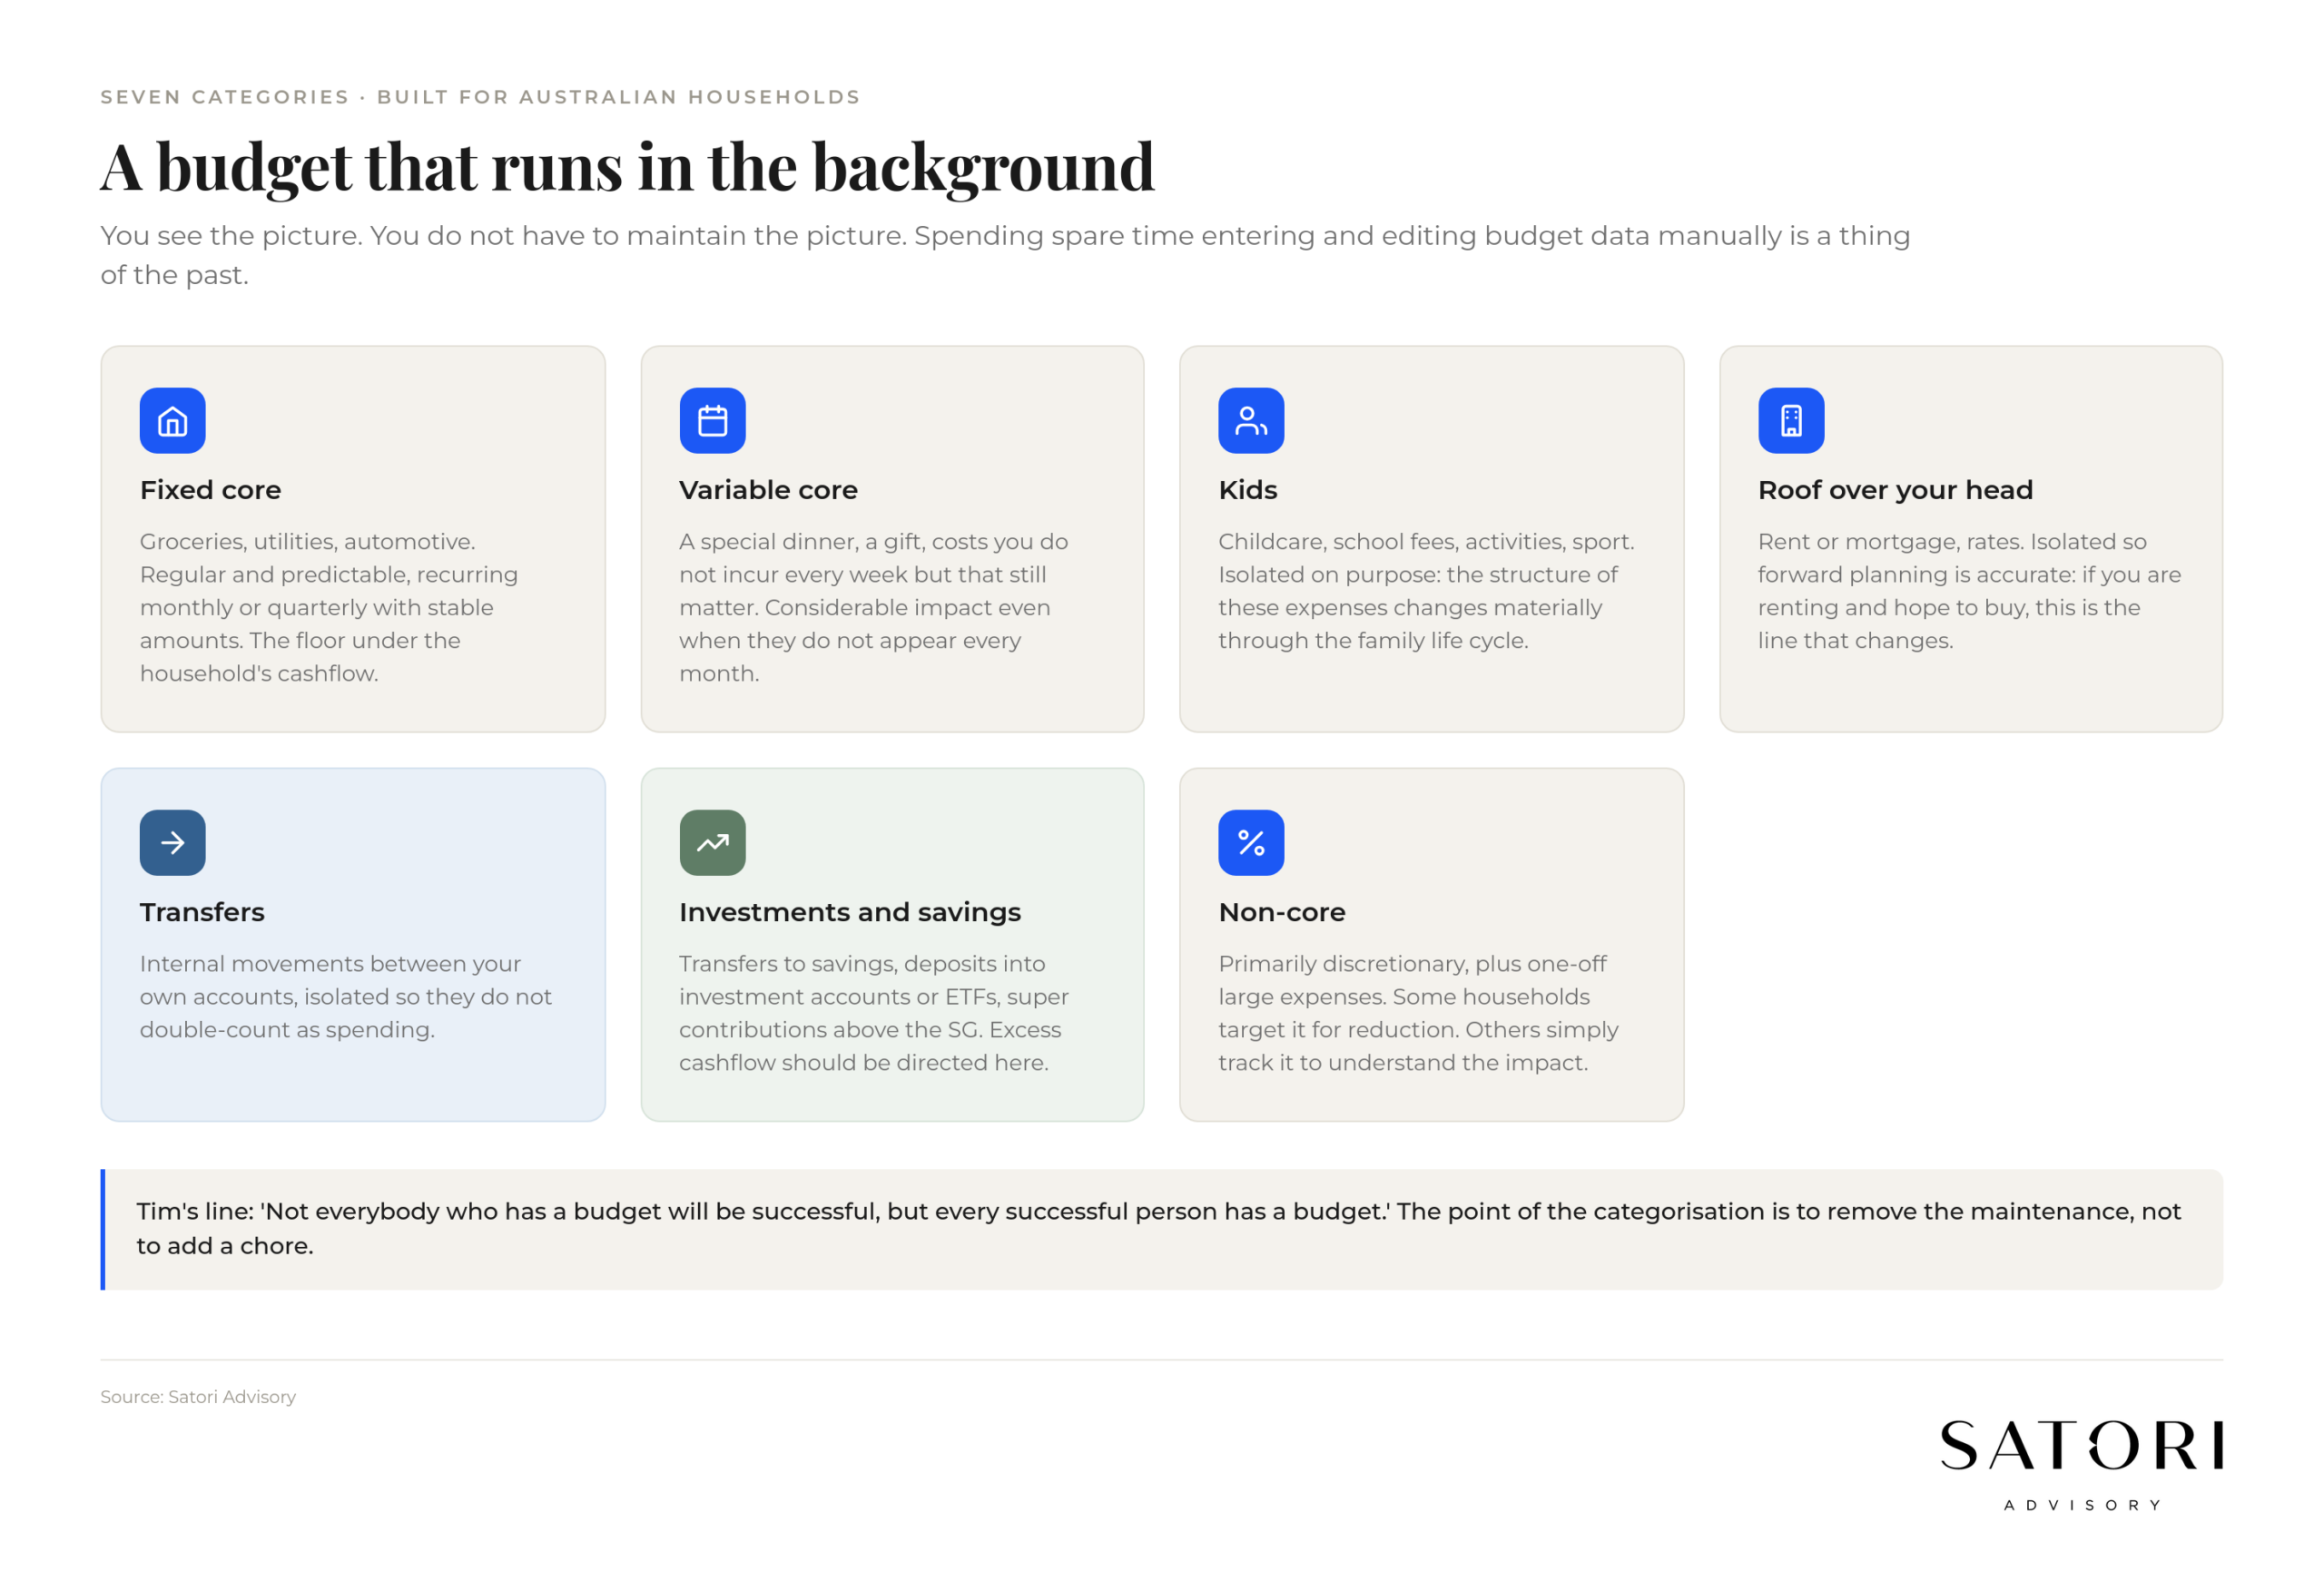This screenshot has height=1571, width=2324.
Task: Click the arrow icon above Transfers
Action: pos(172,842)
